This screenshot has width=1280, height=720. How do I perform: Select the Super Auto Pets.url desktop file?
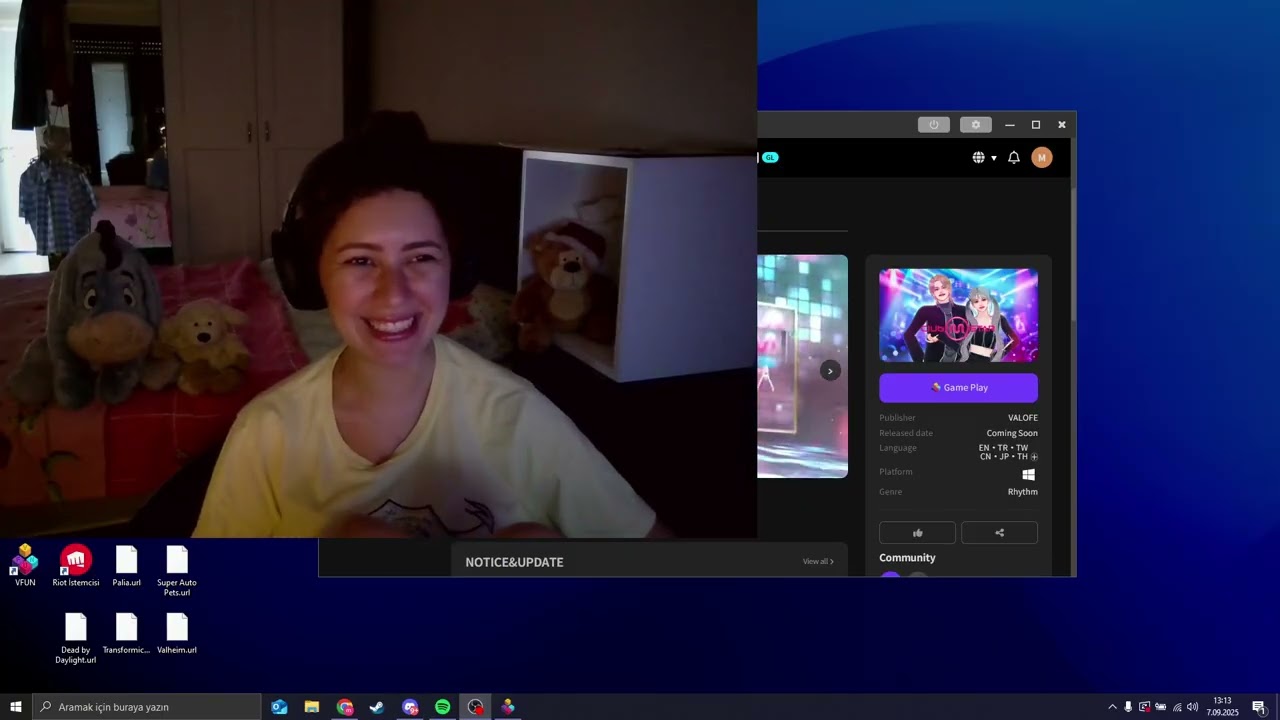(177, 571)
